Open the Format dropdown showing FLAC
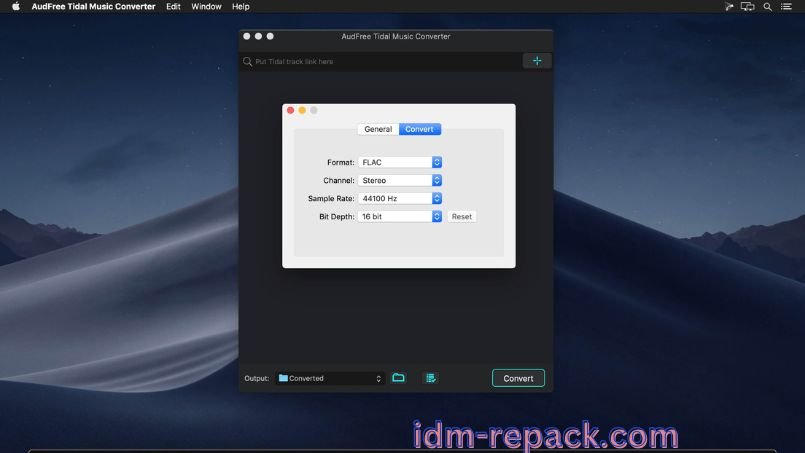805x453 pixels. point(400,162)
